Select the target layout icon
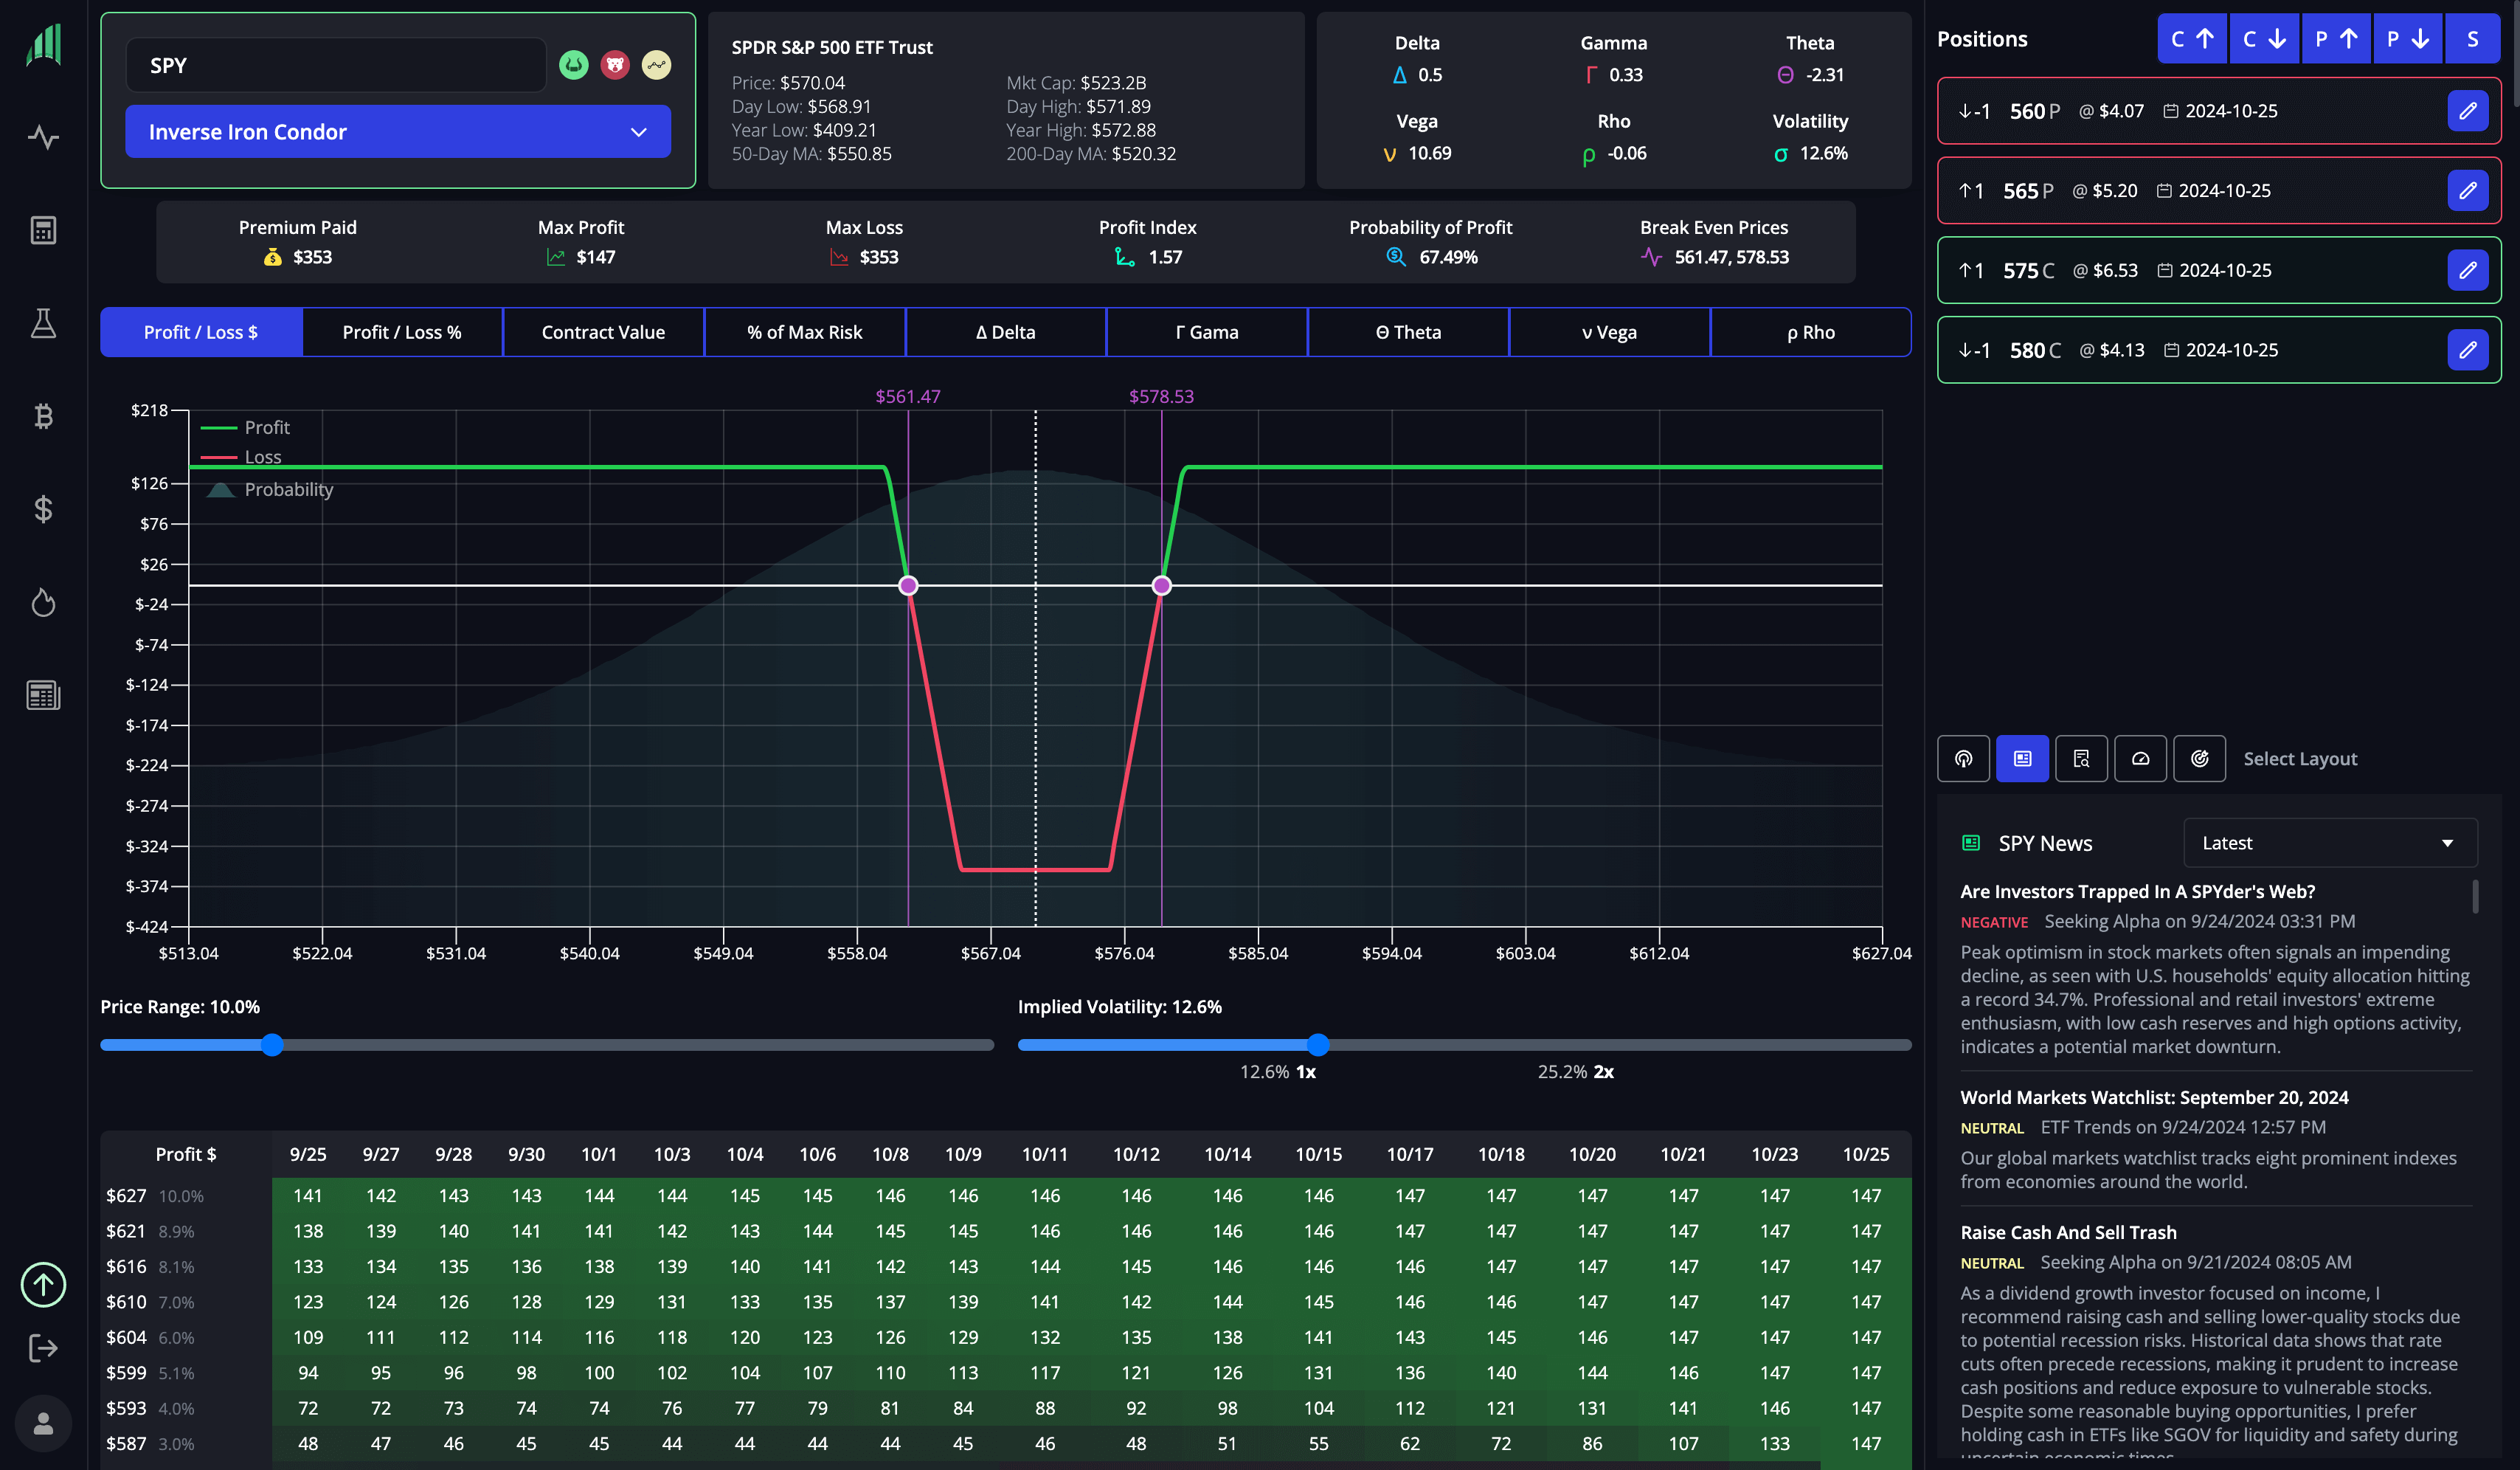The width and height of the screenshot is (2520, 1470). click(2199, 759)
